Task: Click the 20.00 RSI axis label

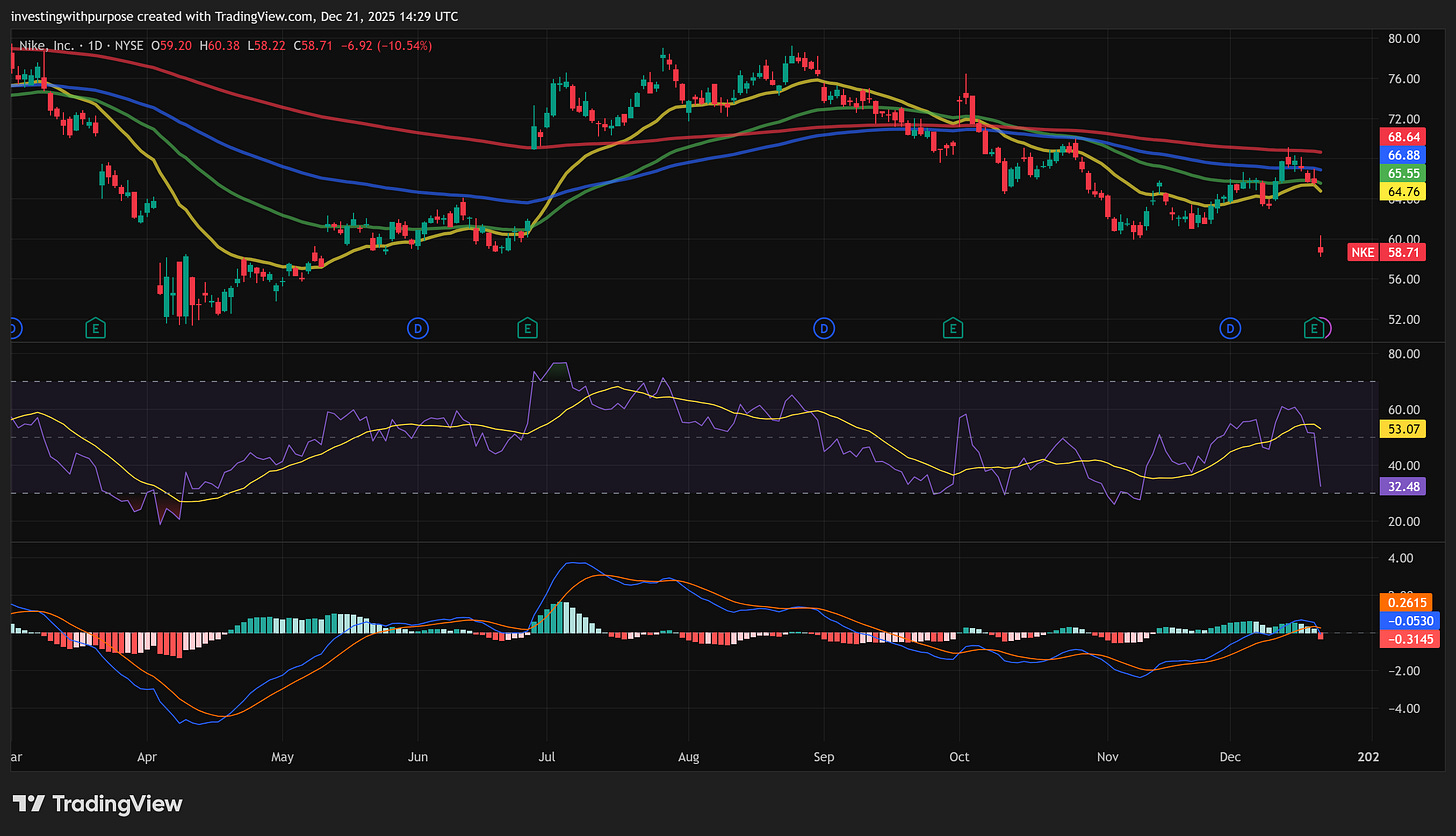Action: pos(1402,522)
